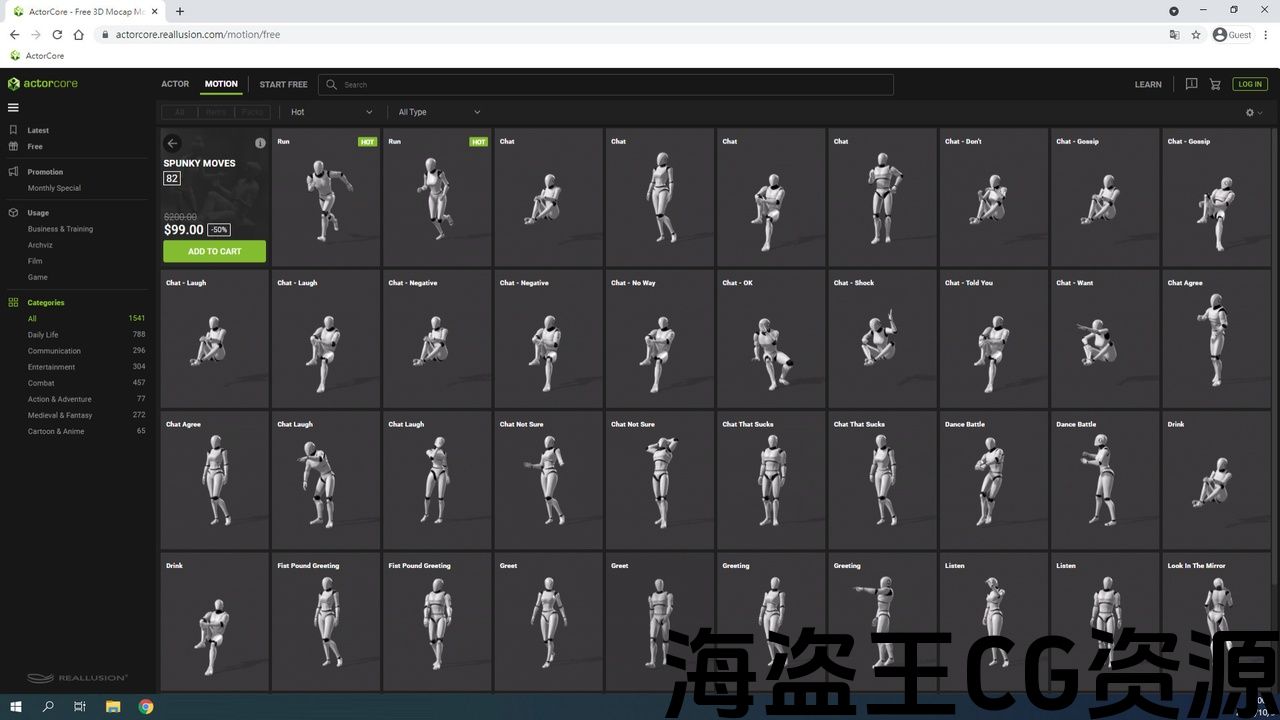Open the shopping cart icon
Viewport: 1280px width, 720px height.
1215,84
